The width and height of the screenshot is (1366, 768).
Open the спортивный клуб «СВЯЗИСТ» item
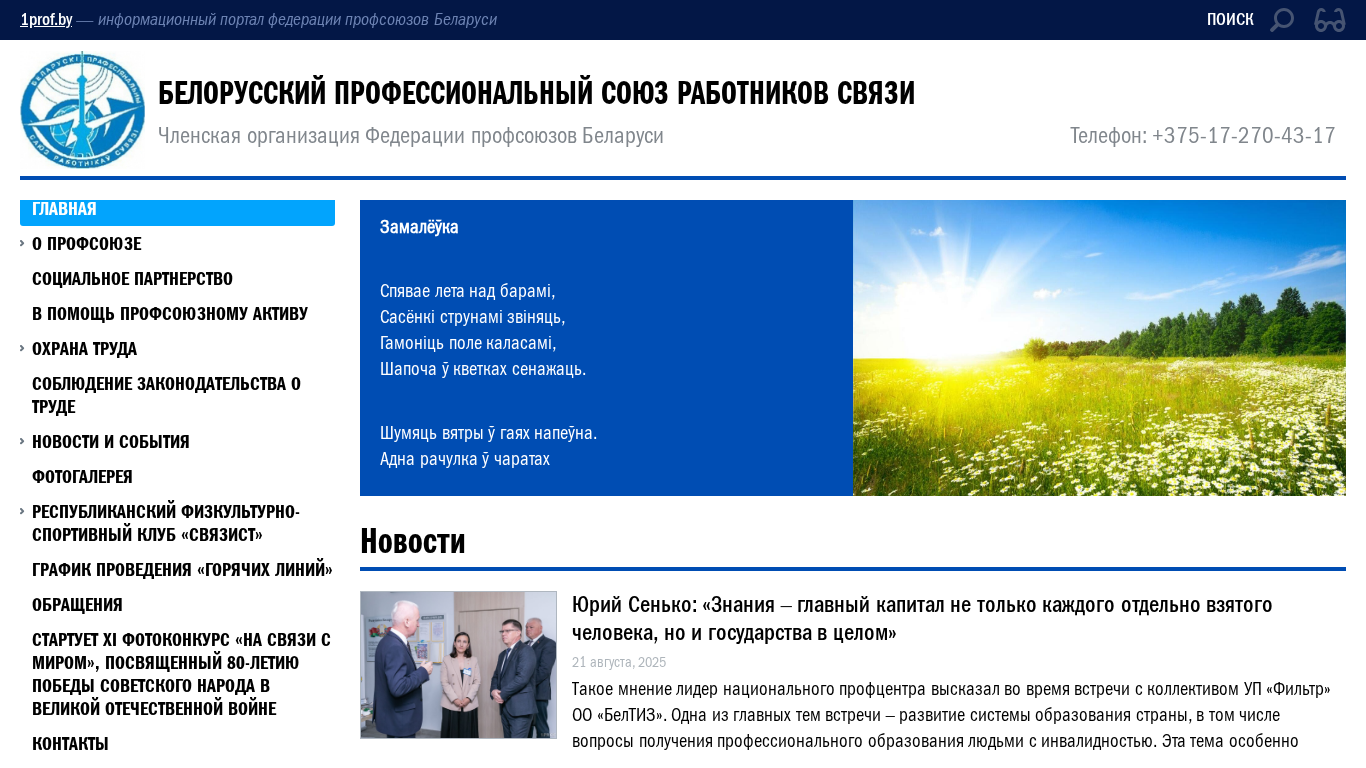[166, 523]
